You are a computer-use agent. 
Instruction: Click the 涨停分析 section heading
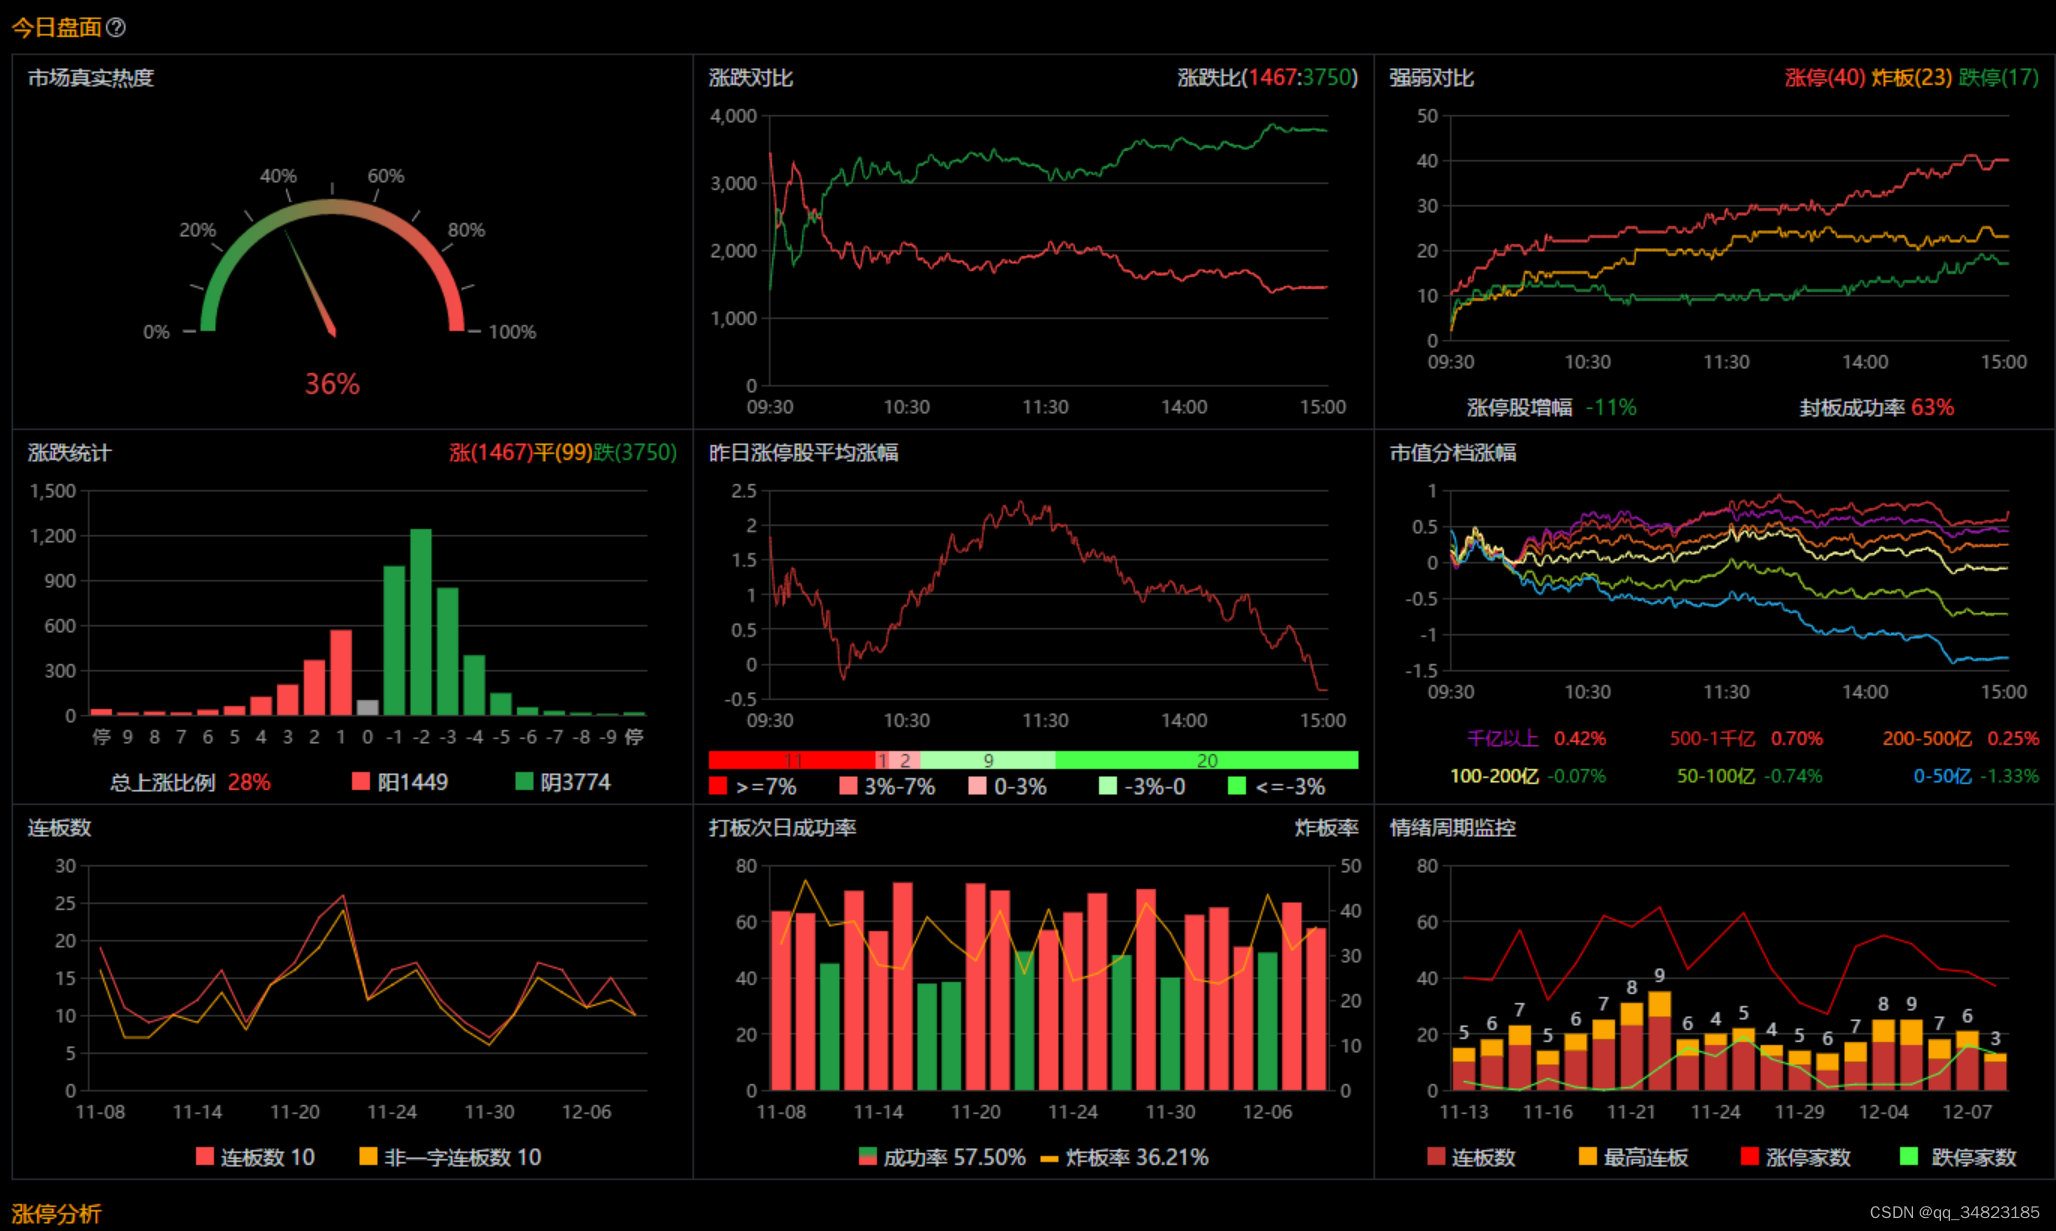57,1214
